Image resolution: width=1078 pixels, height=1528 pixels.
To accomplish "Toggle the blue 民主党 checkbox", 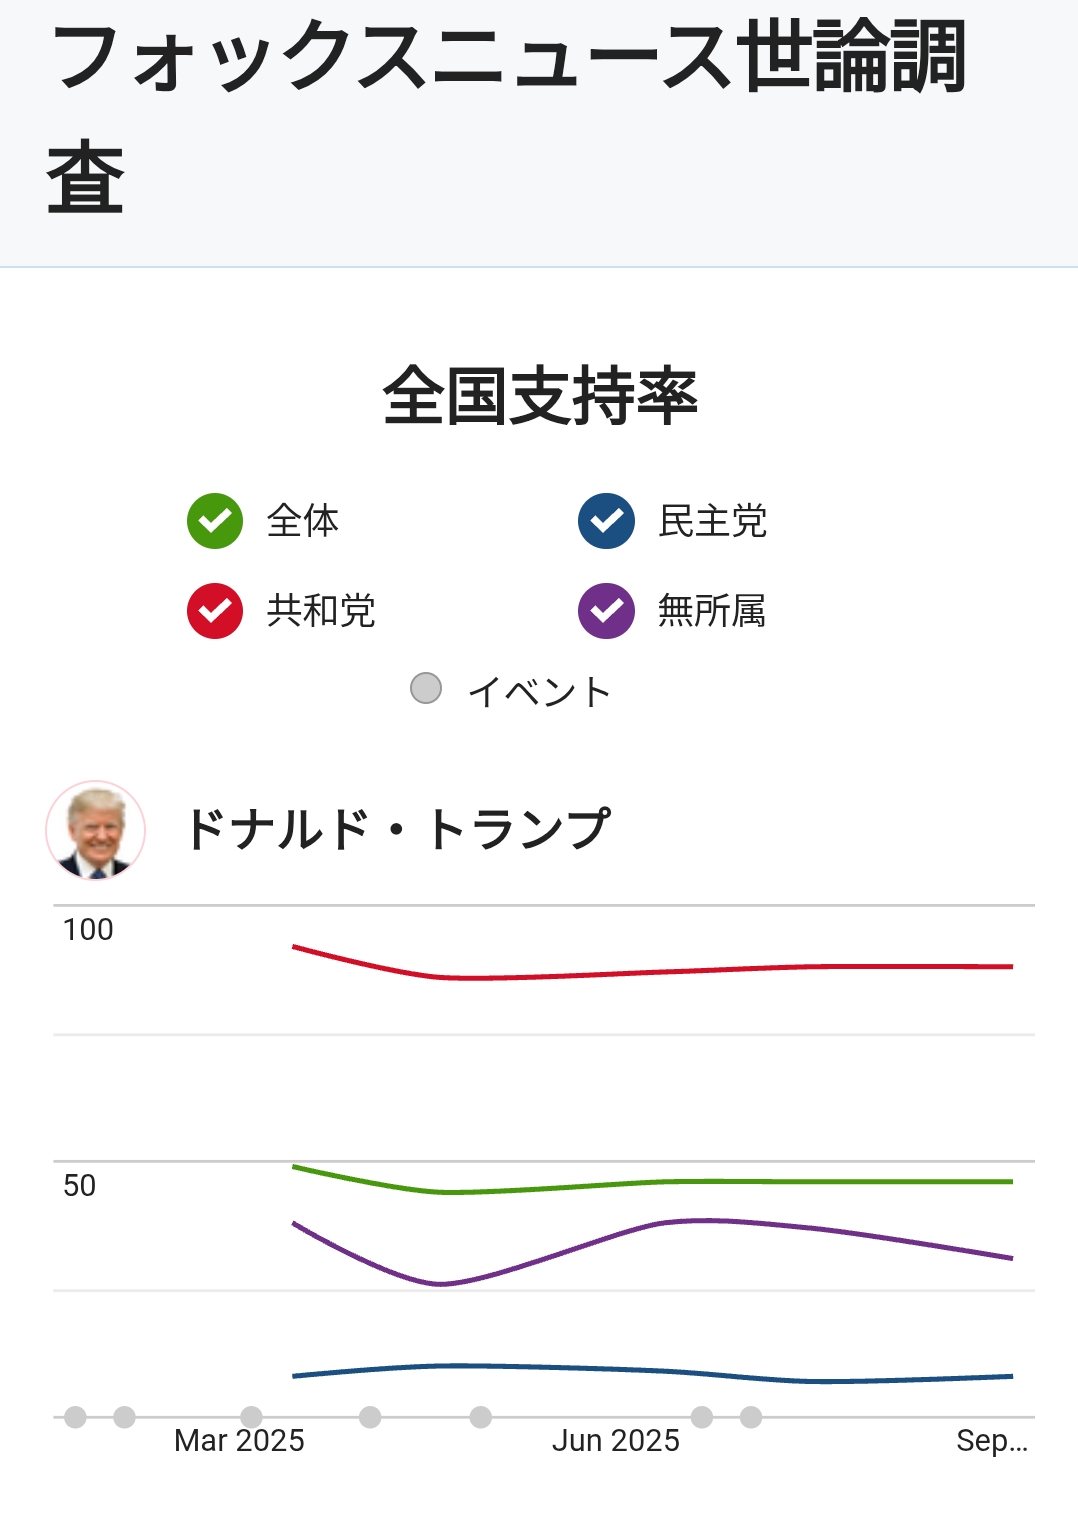I will tap(606, 521).
